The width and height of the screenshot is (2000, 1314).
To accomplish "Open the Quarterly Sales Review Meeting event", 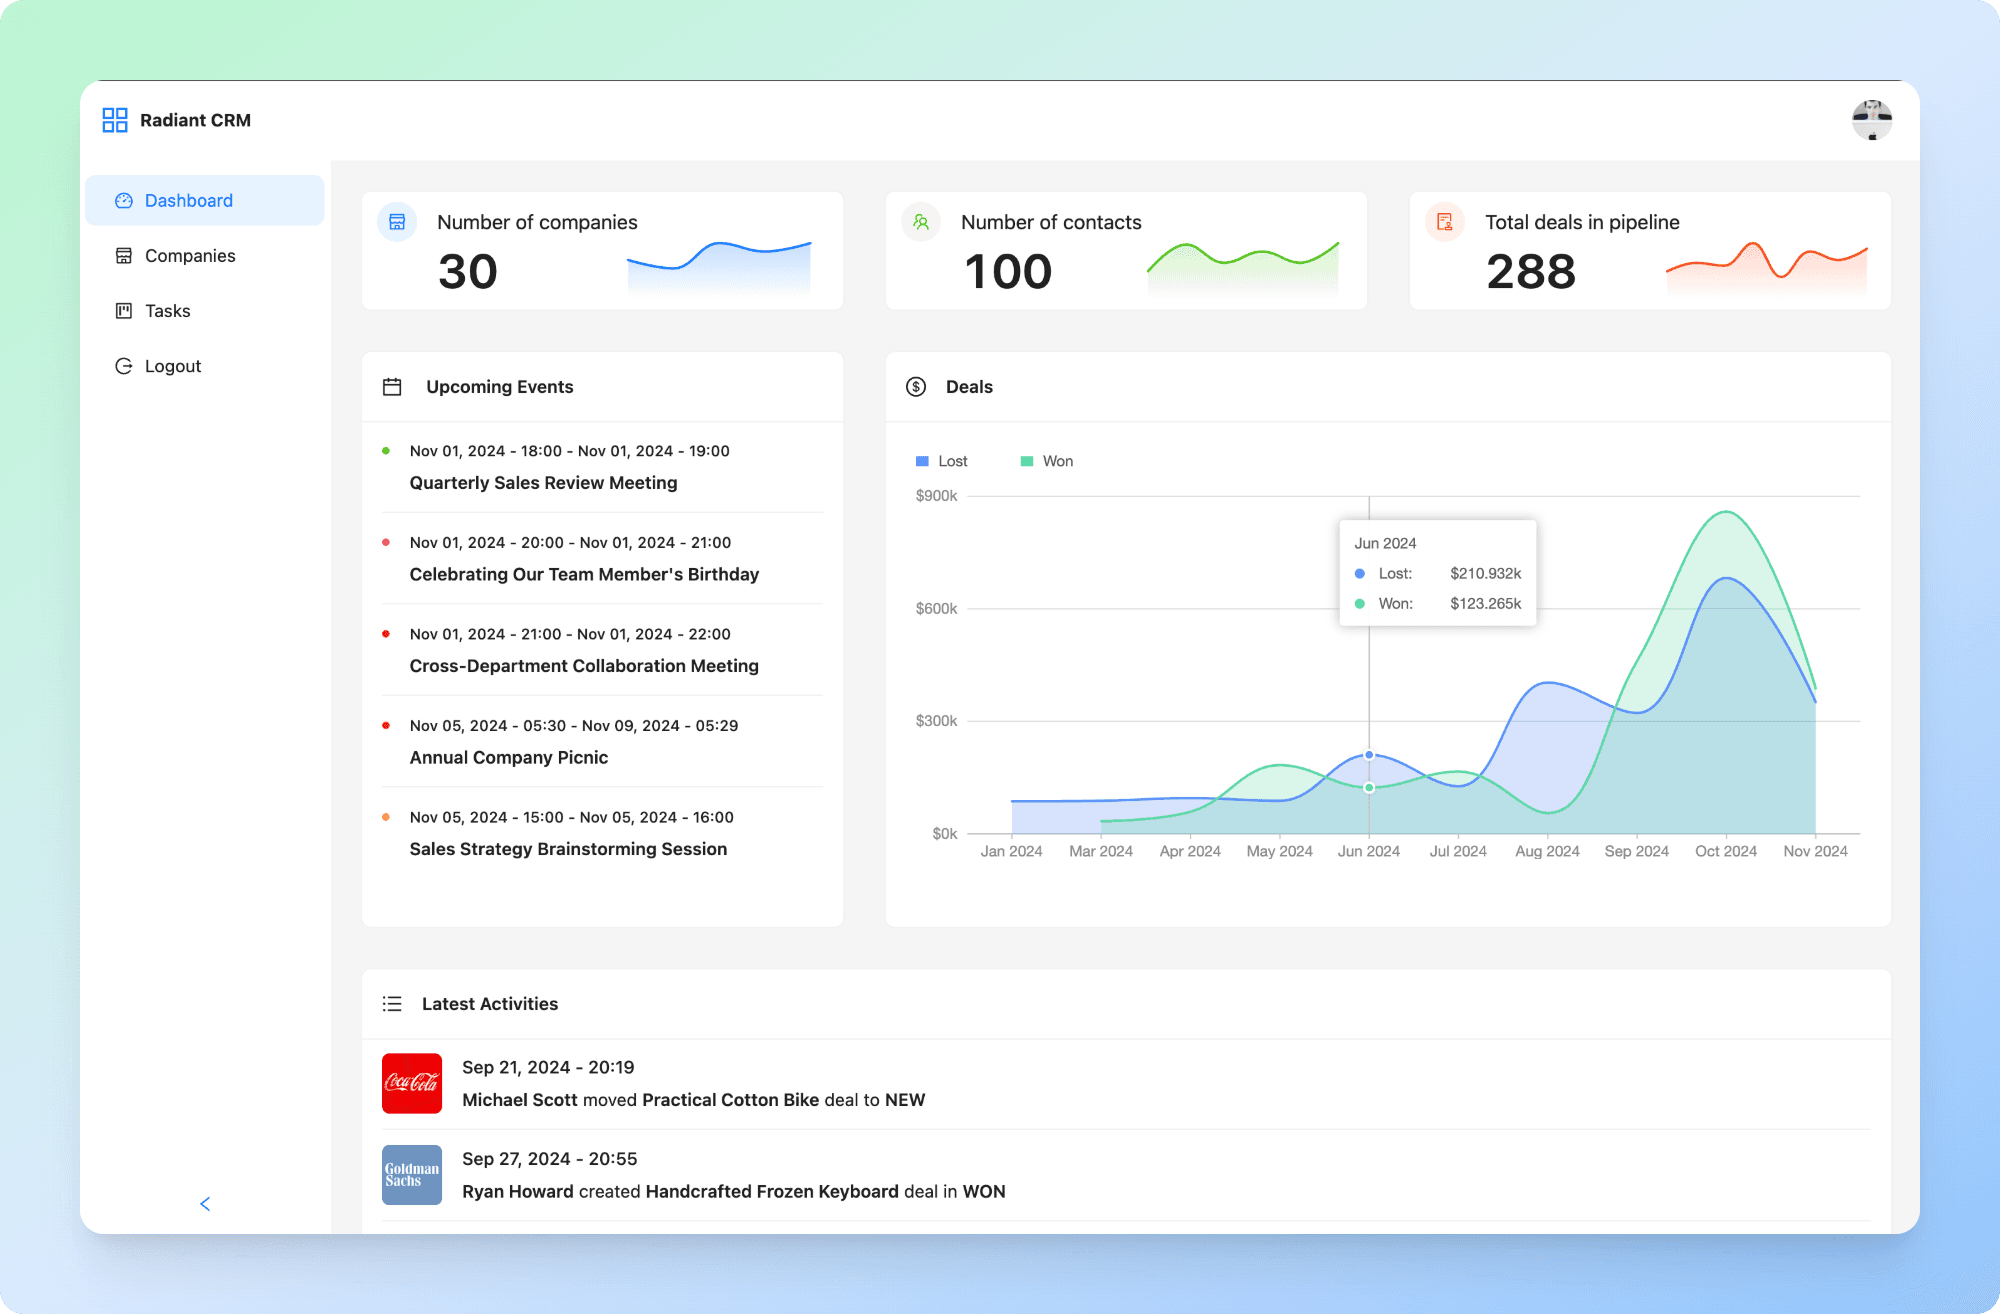I will click(x=543, y=483).
